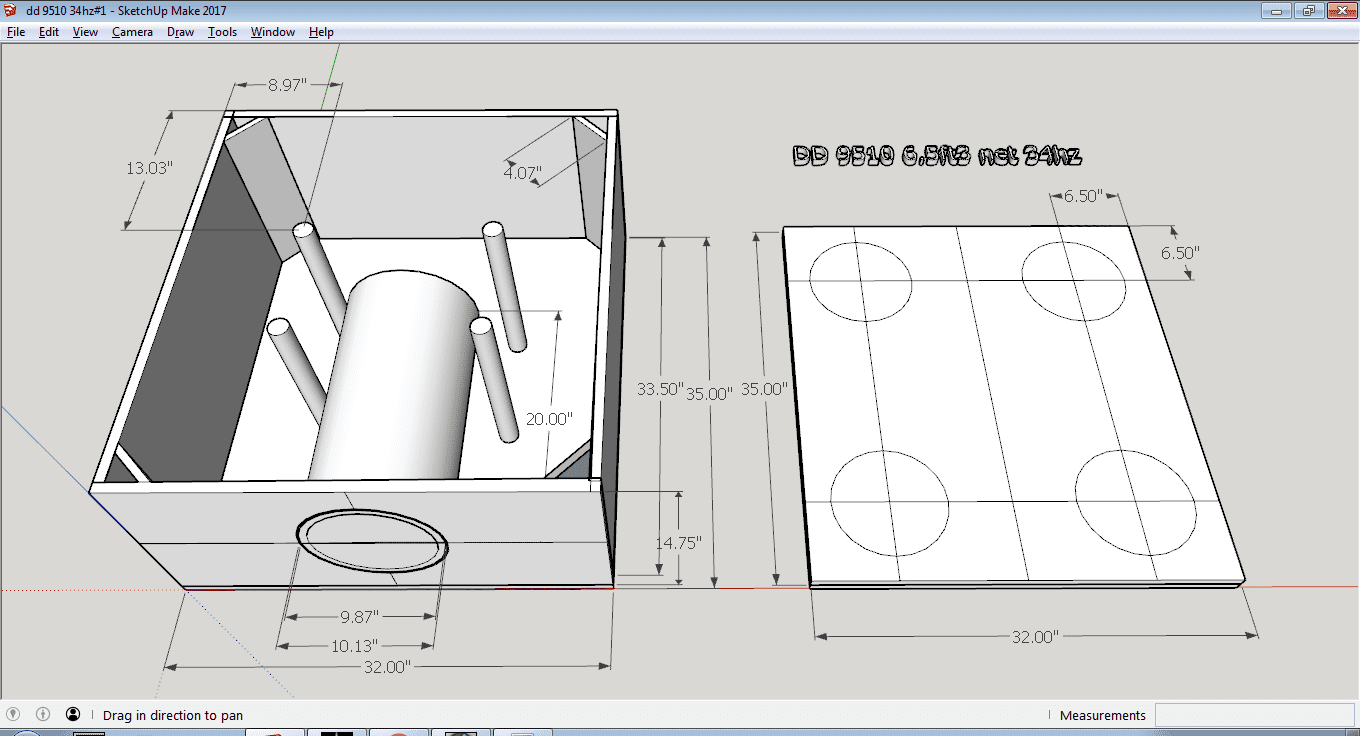This screenshot has width=1360, height=736.
Task: Open the Draw menu
Action: [181, 32]
